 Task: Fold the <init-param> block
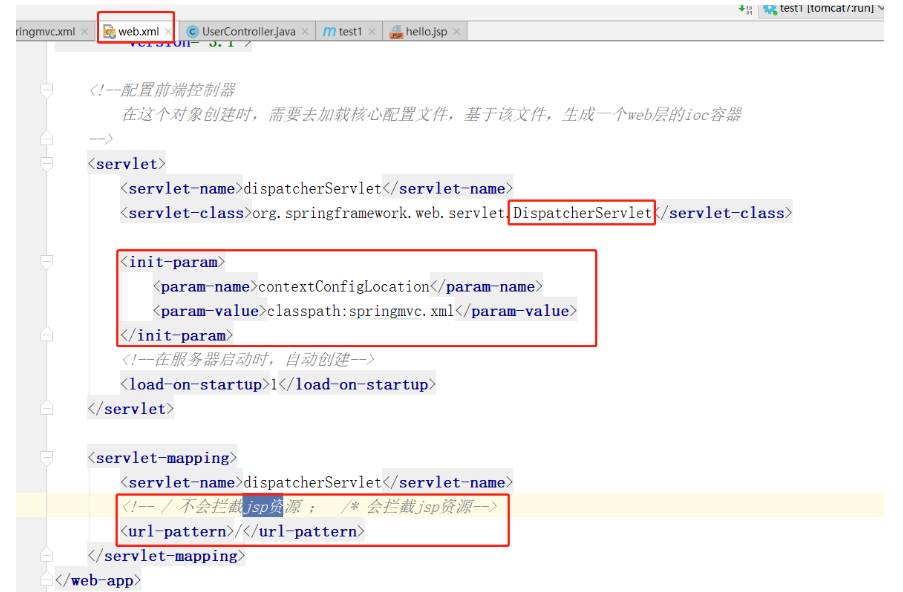coord(47,262)
